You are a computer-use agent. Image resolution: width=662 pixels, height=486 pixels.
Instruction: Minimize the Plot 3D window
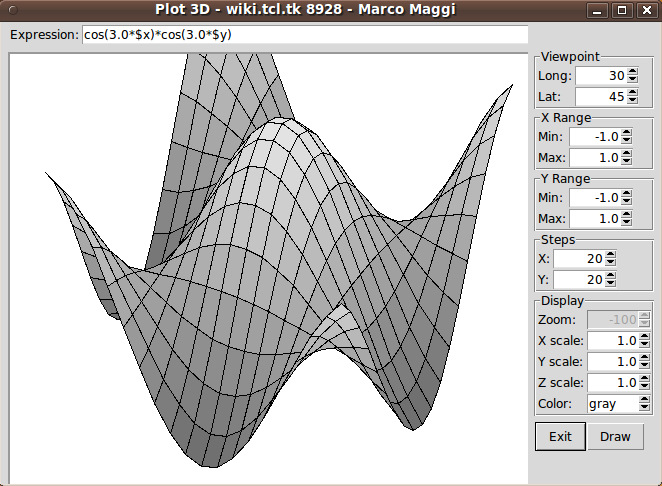click(x=597, y=10)
